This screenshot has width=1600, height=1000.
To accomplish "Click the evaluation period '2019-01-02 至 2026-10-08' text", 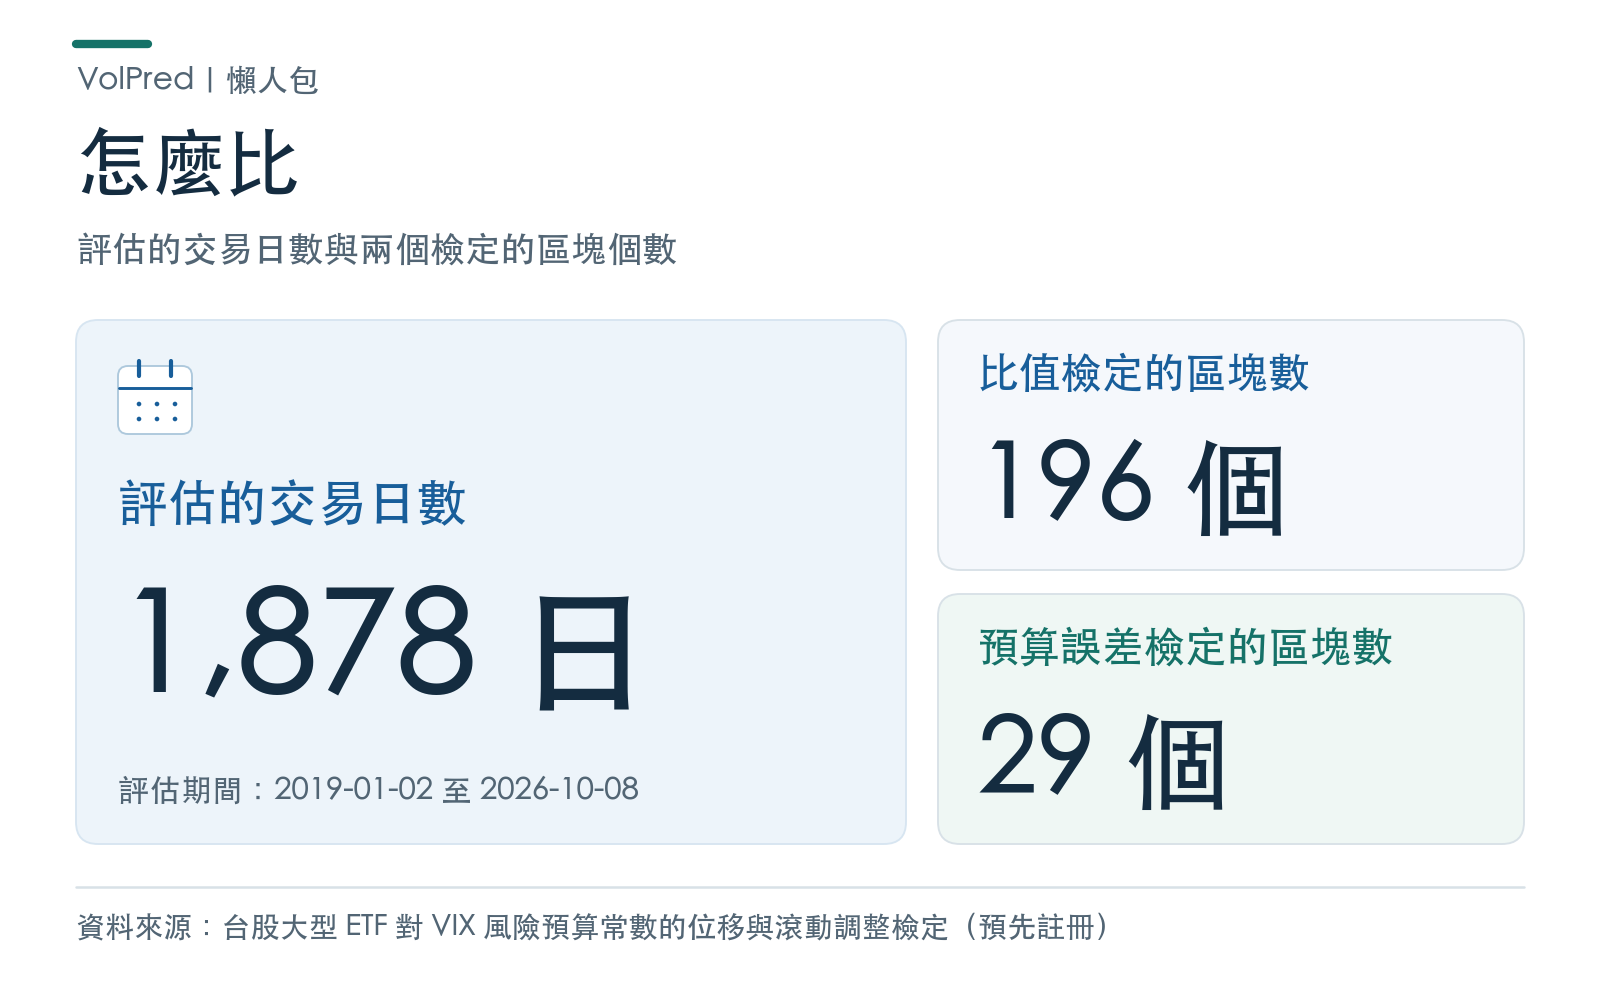I will point(456,789).
